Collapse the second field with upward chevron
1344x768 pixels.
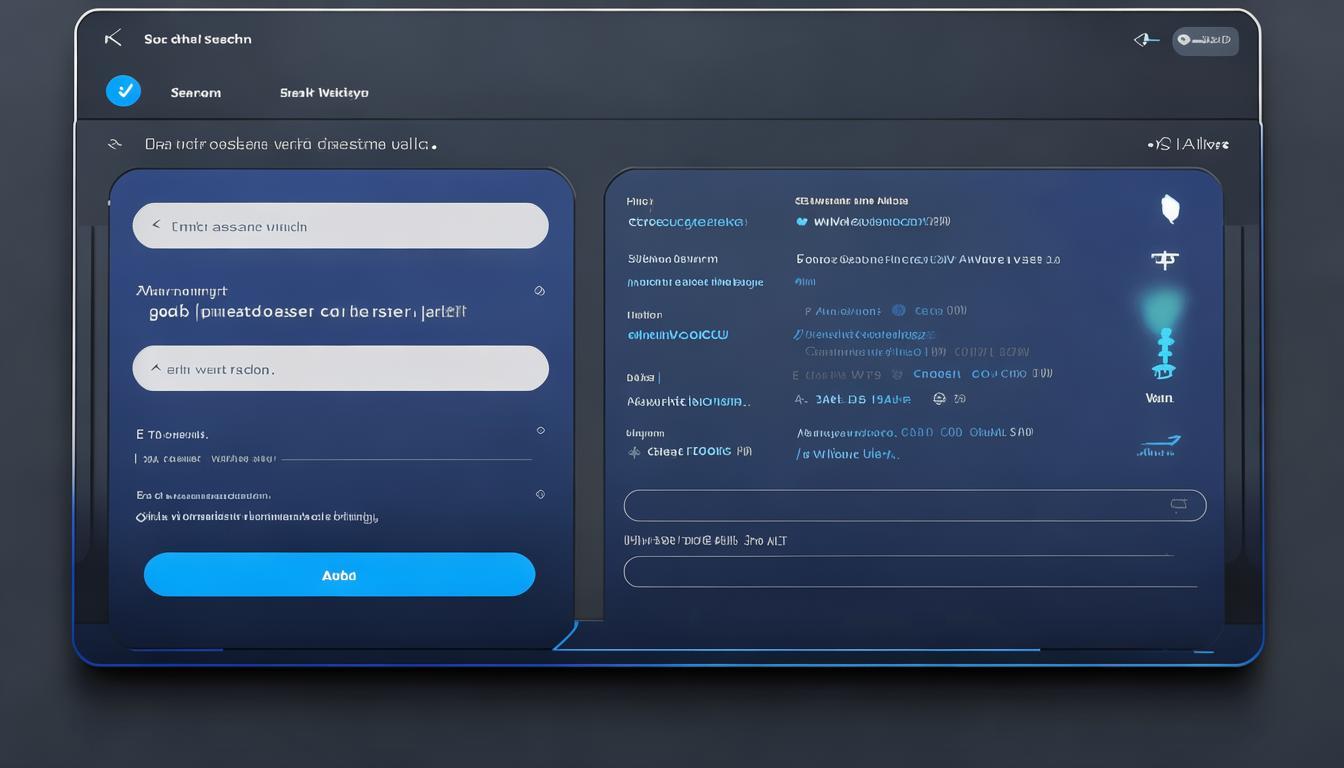[x=156, y=368]
